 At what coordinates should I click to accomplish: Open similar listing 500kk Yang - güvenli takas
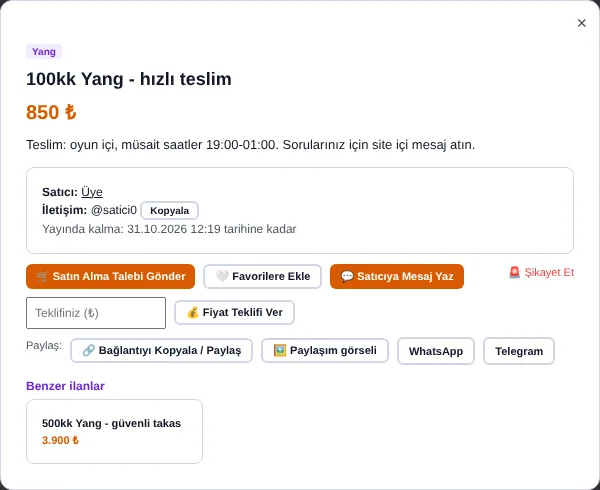114,431
